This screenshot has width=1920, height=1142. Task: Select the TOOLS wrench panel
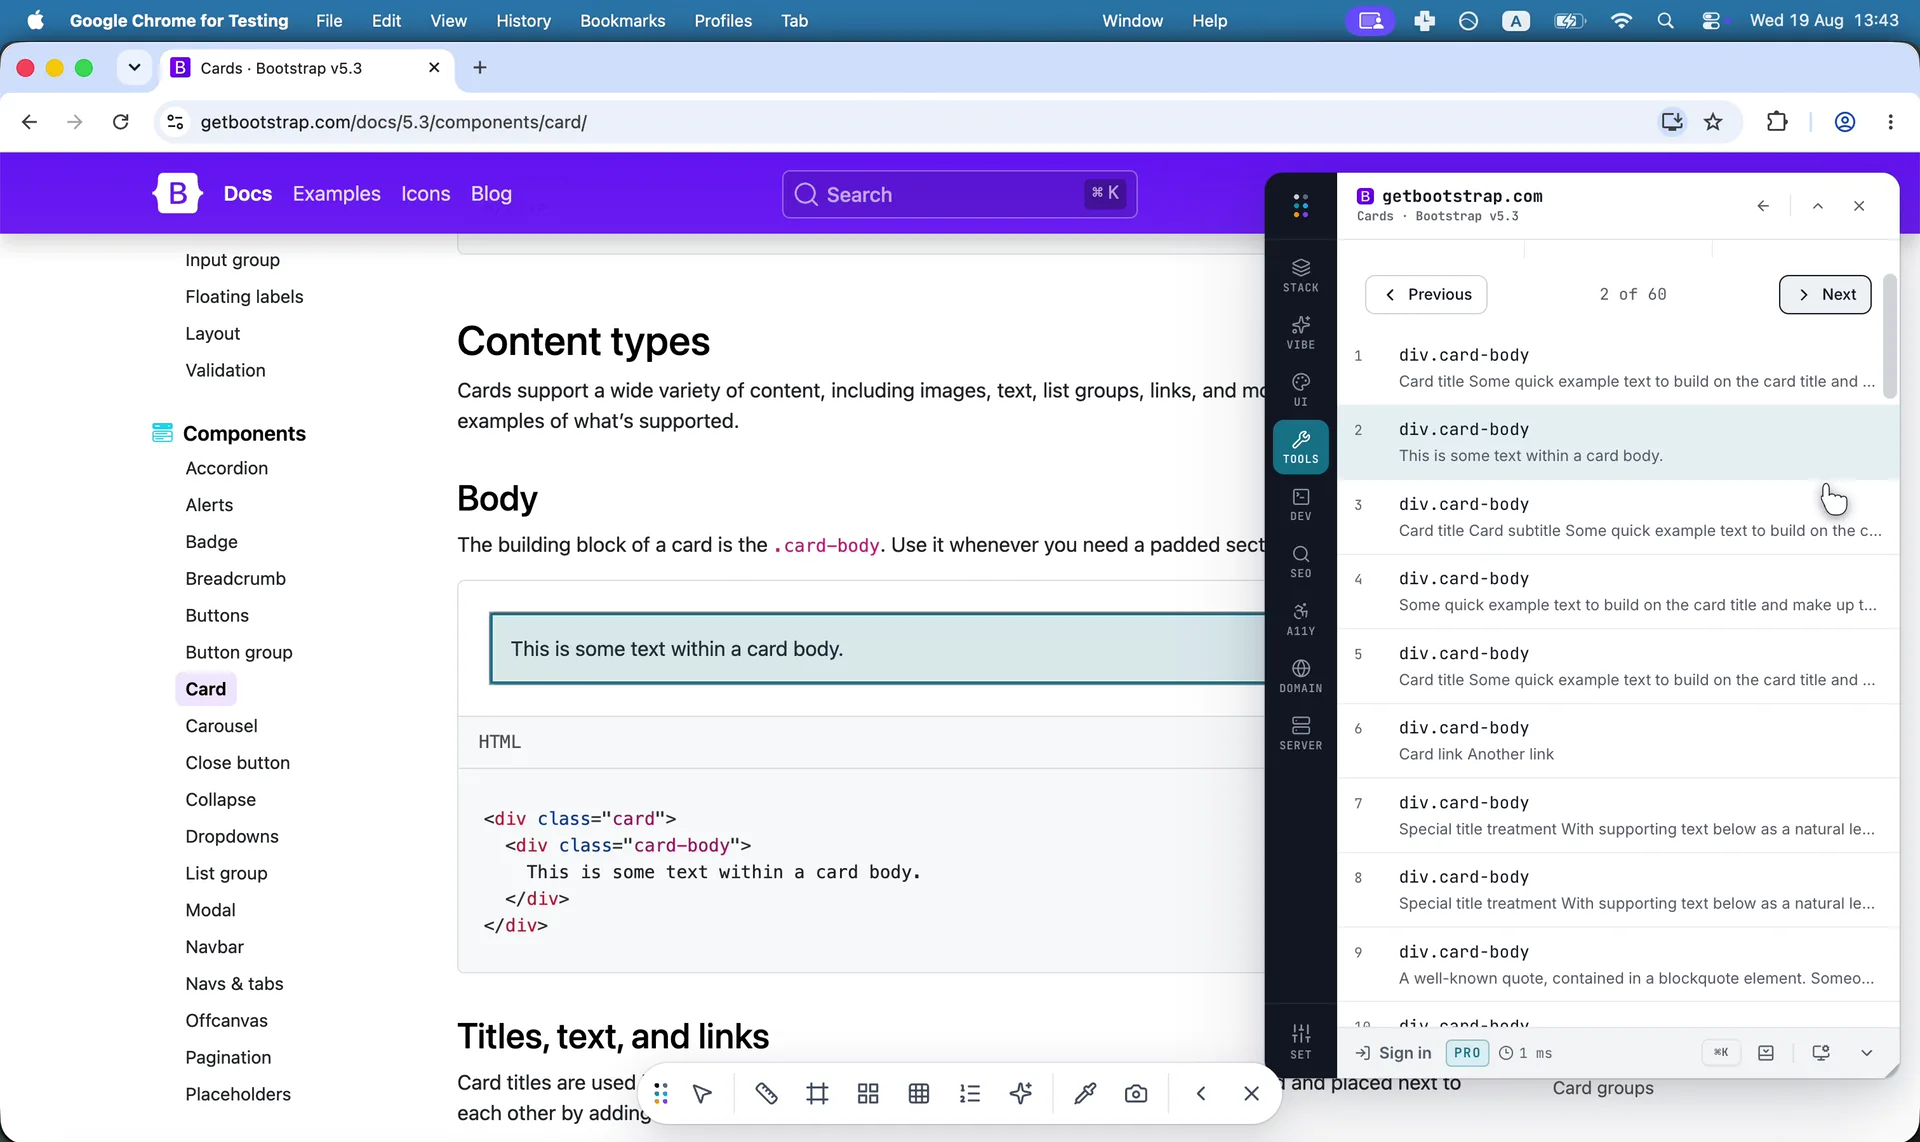point(1300,446)
